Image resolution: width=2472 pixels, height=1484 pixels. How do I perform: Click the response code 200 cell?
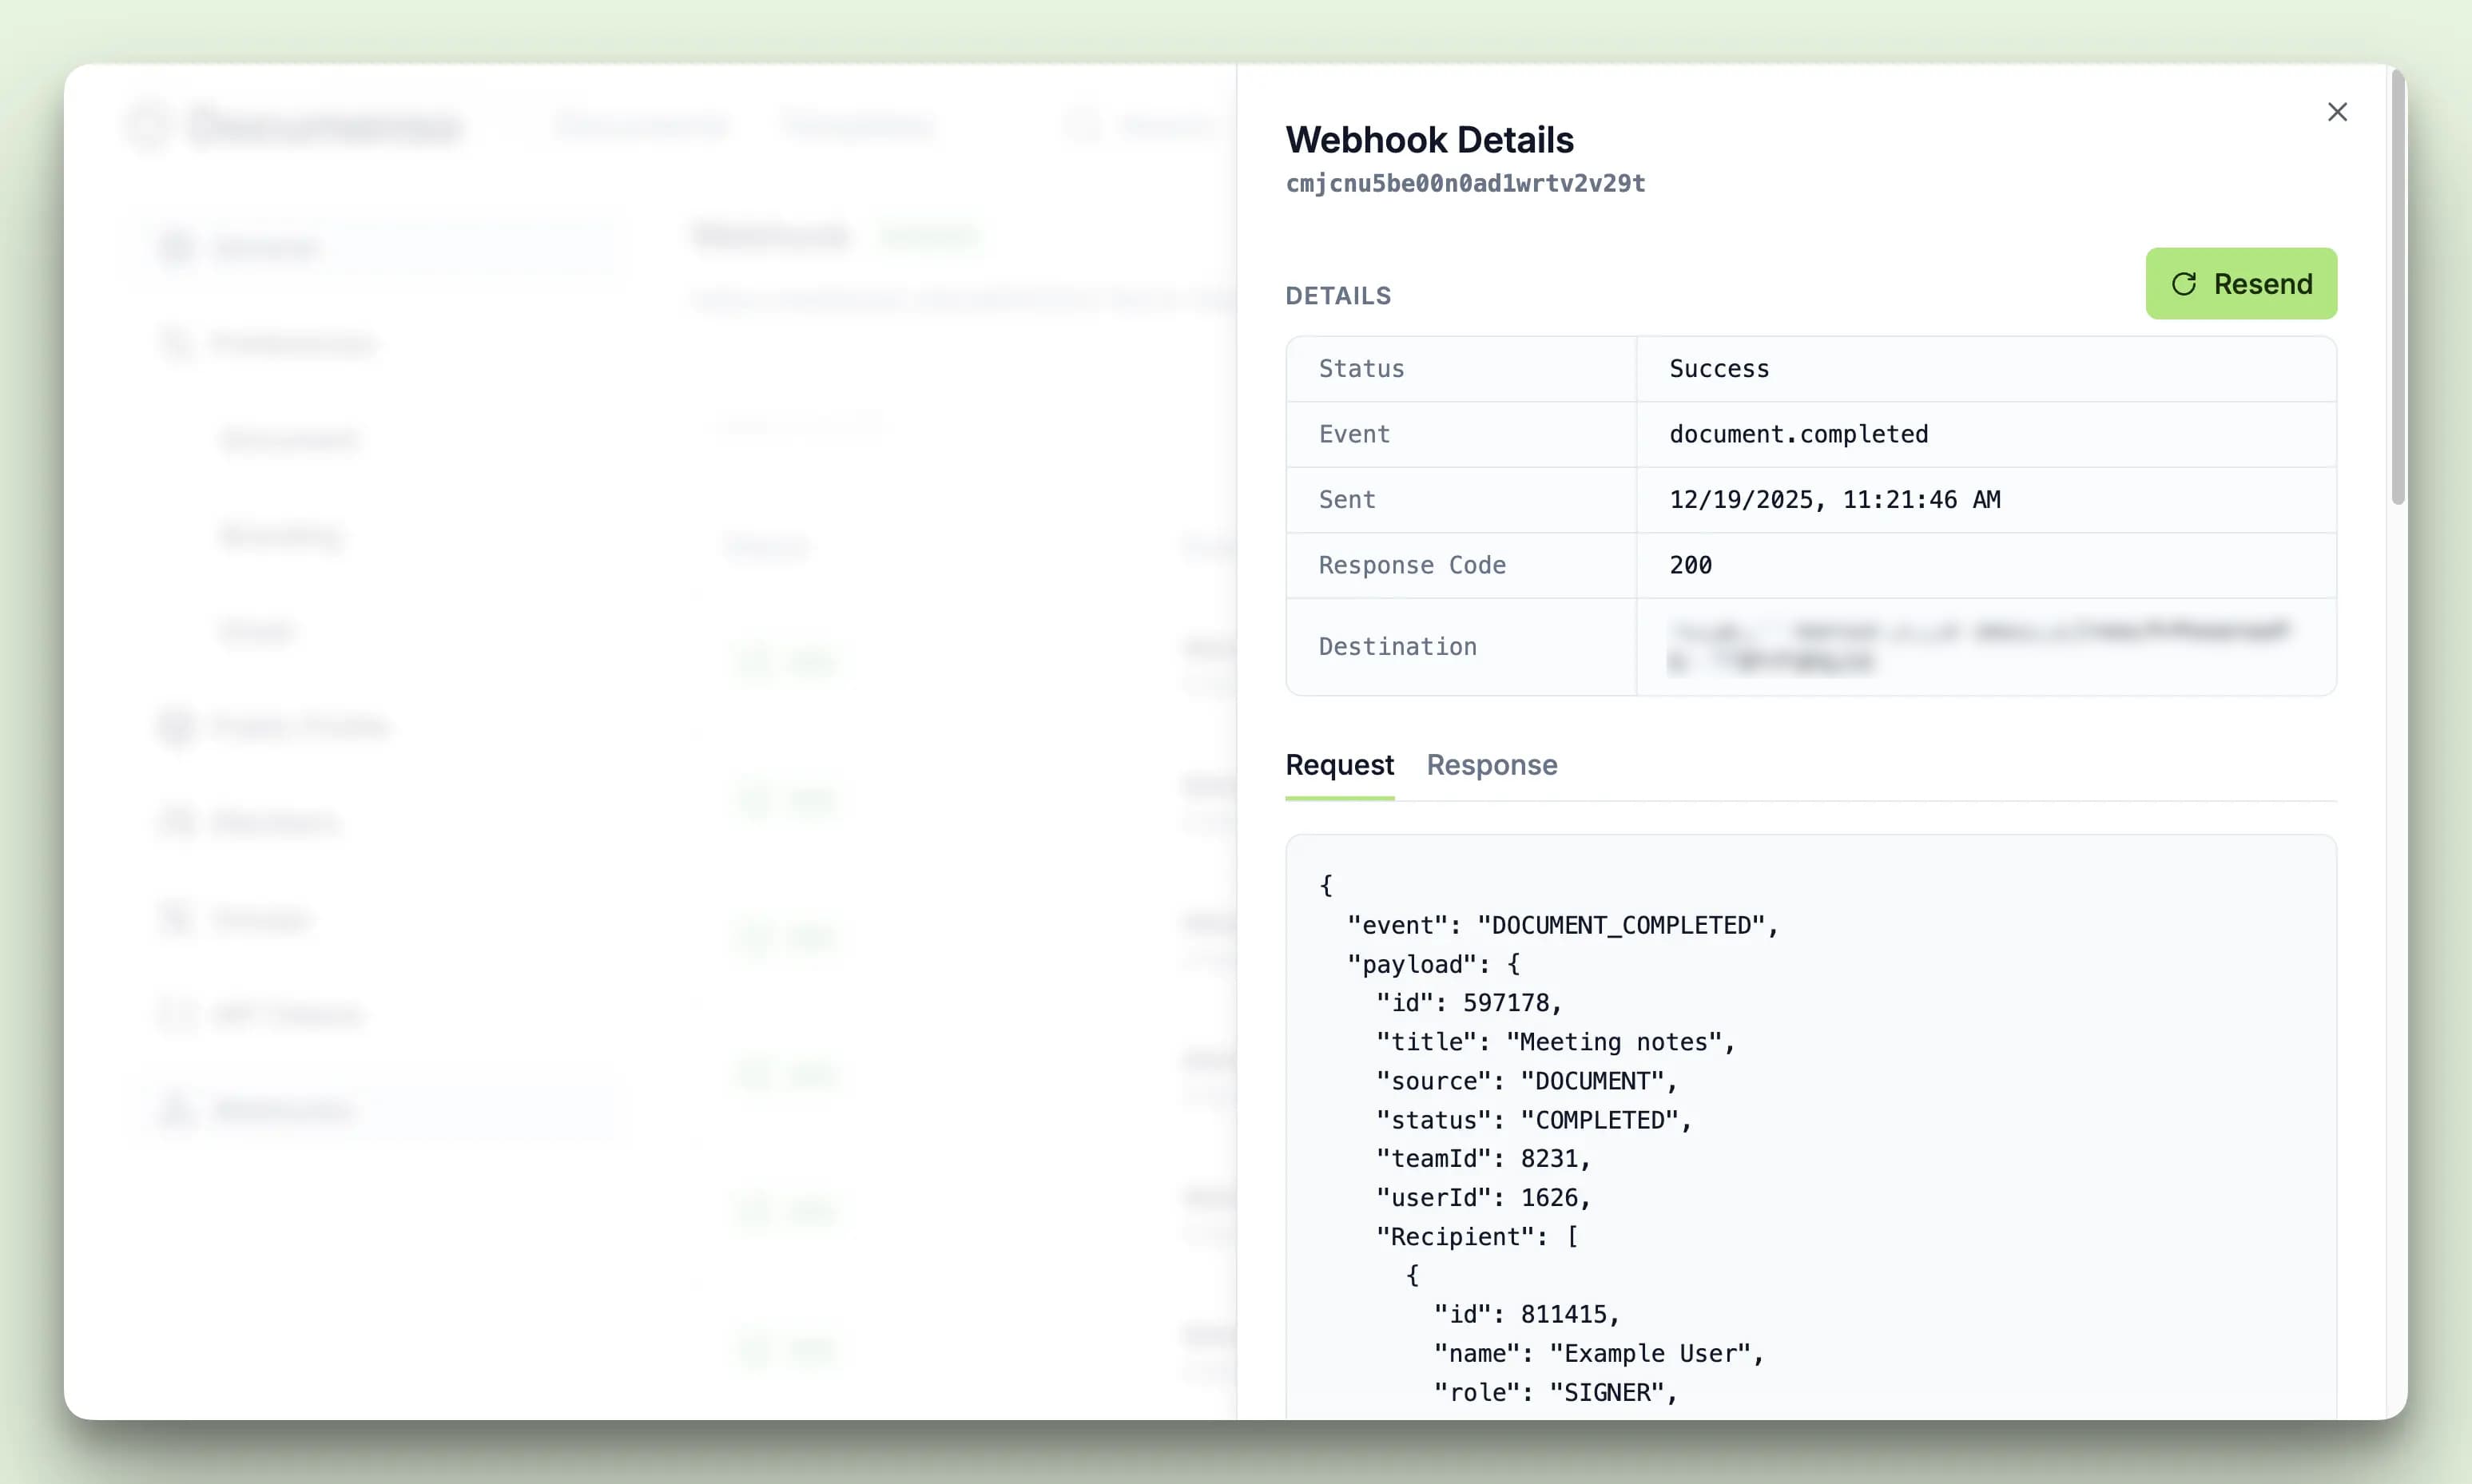(1690, 565)
